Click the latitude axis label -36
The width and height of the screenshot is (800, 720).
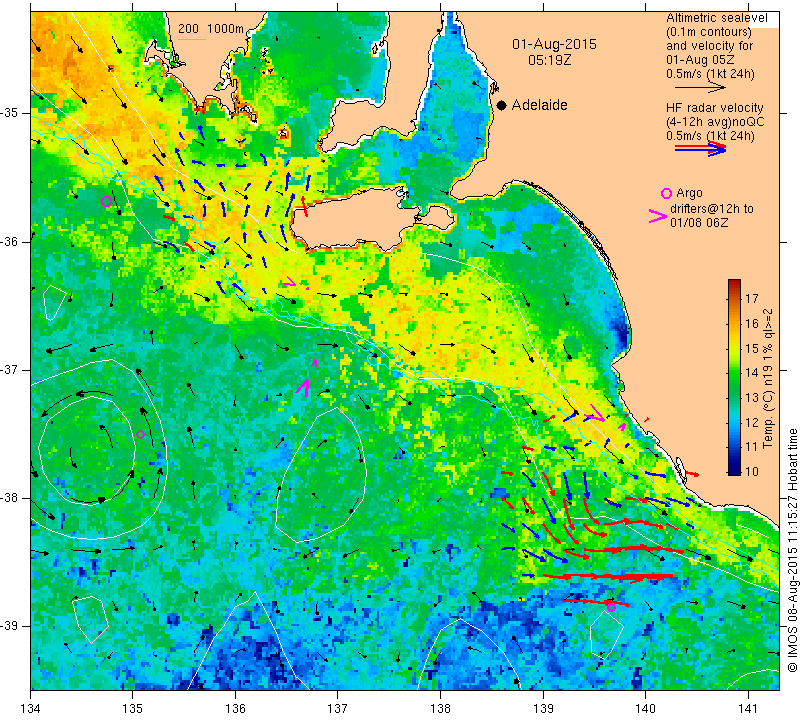(x=10, y=241)
